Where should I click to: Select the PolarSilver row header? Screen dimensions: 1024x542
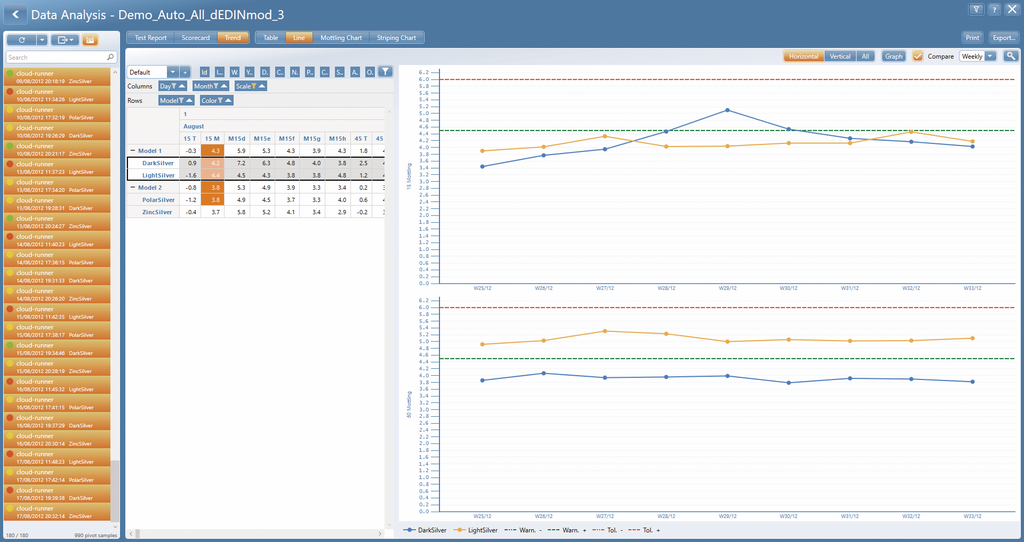click(158, 200)
